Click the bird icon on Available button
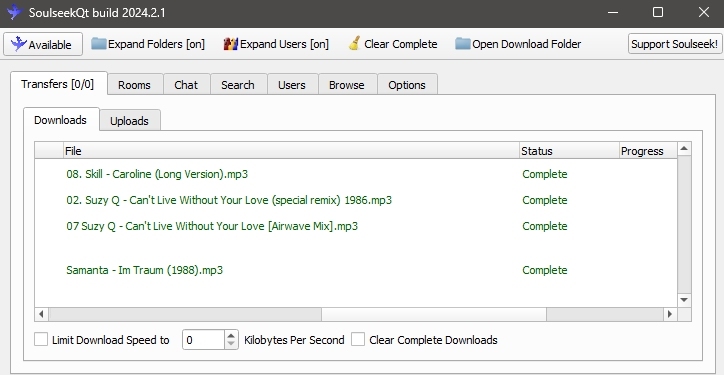724x375 pixels. [19, 44]
